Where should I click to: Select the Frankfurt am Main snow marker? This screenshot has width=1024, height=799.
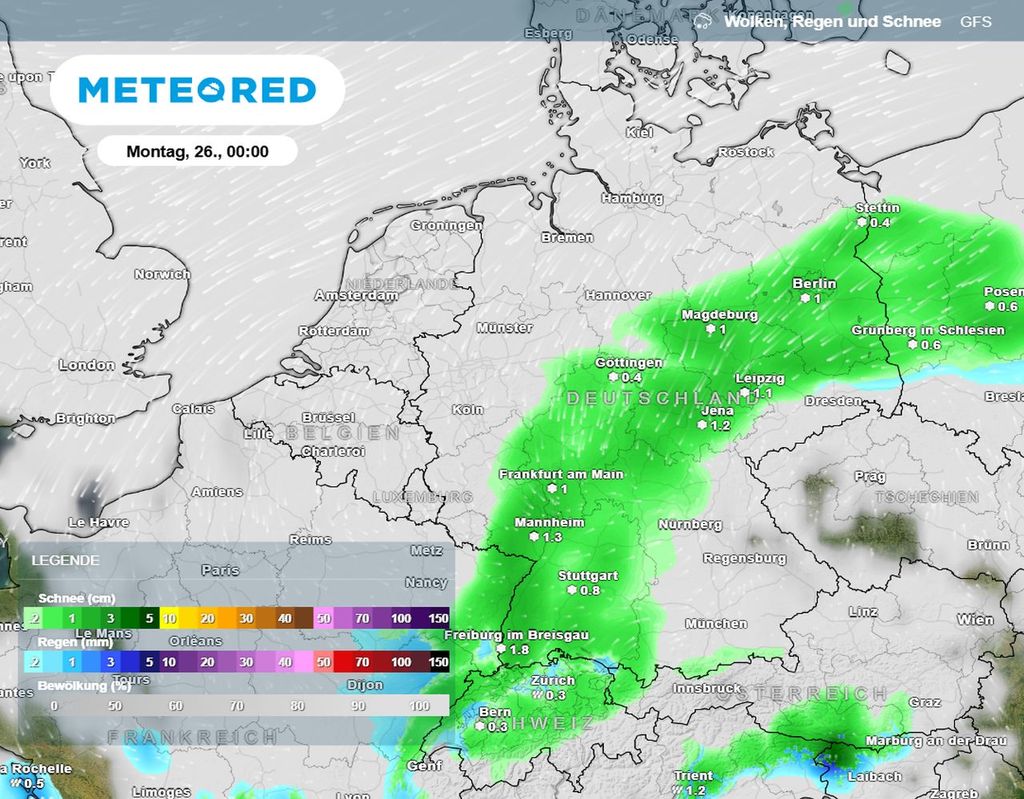(x=549, y=489)
